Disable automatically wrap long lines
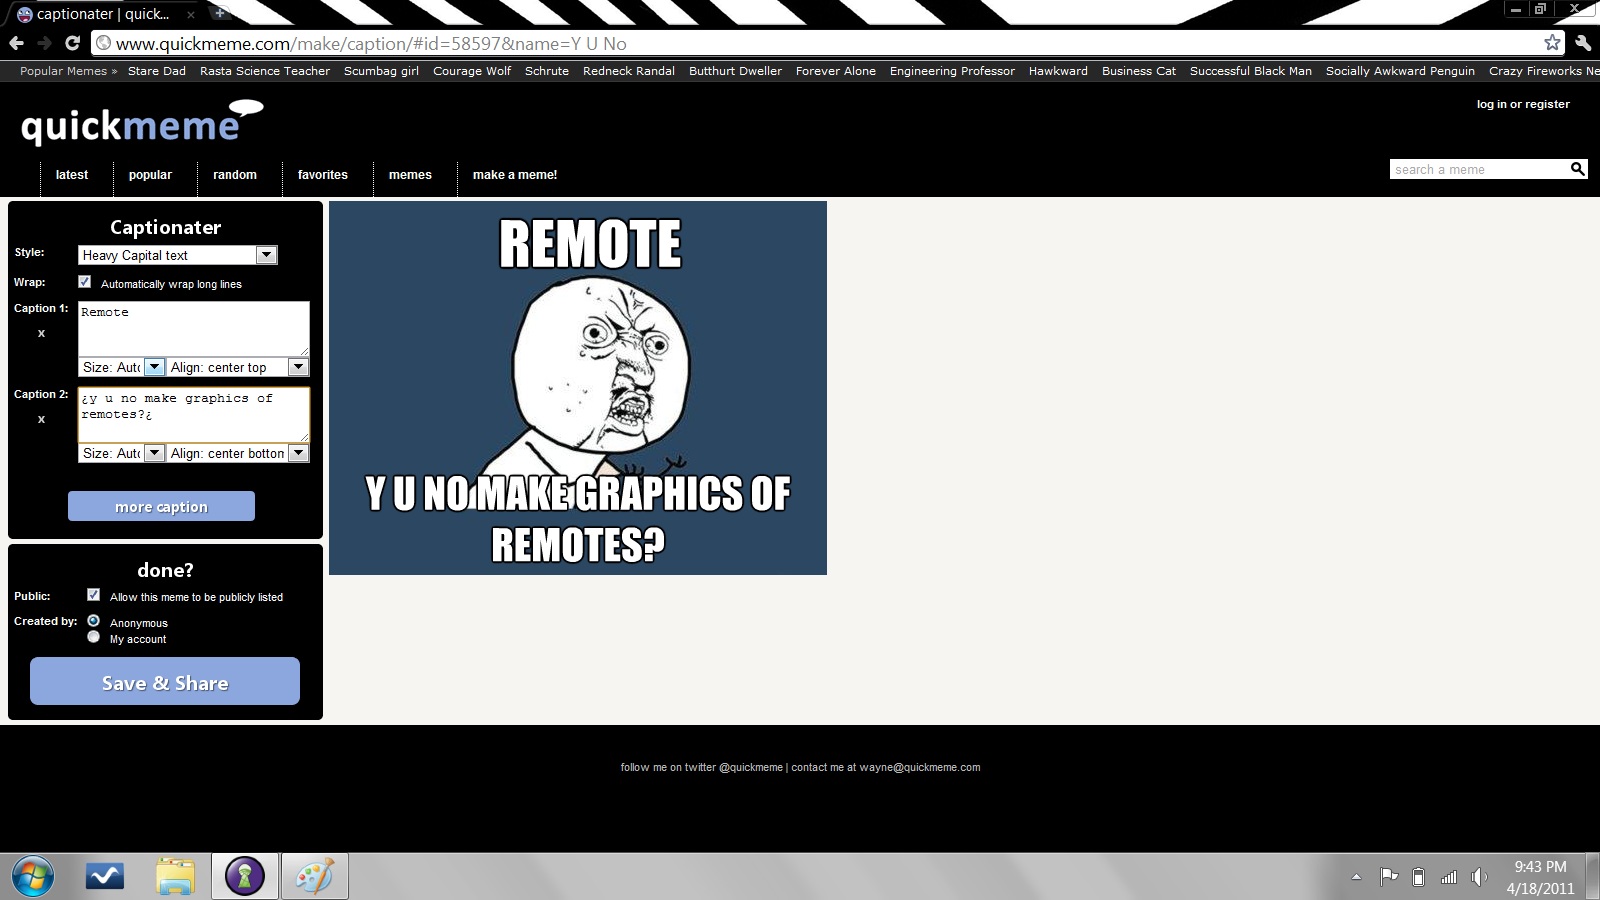This screenshot has height=900, width=1600. click(85, 281)
